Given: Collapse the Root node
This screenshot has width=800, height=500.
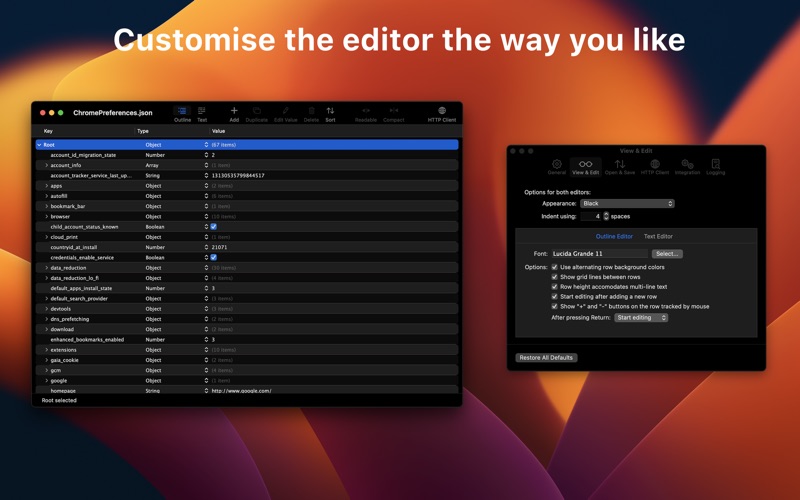Looking at the screenshot, I should 39,145.
